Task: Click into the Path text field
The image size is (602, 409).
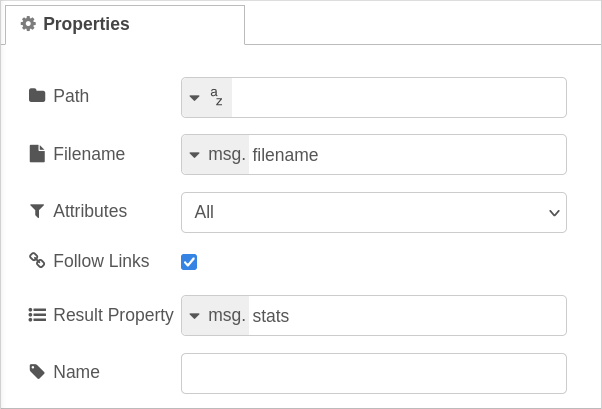Action: pos(399,98)
